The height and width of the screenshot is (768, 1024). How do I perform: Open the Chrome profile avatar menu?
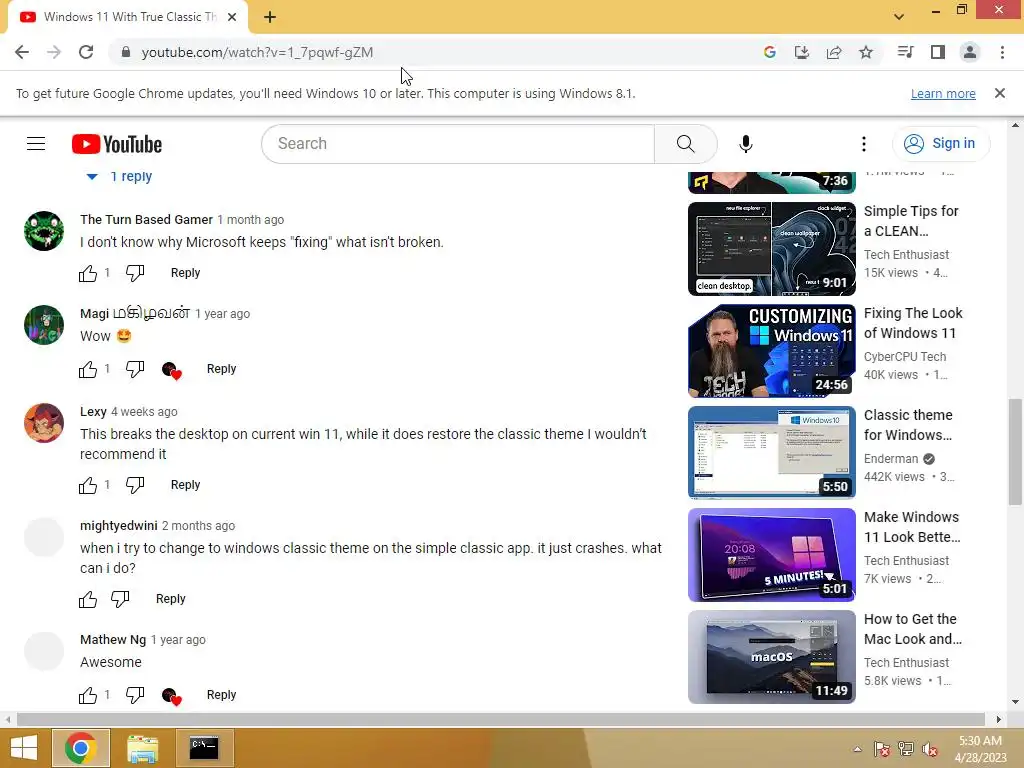(x=970, y=52)
